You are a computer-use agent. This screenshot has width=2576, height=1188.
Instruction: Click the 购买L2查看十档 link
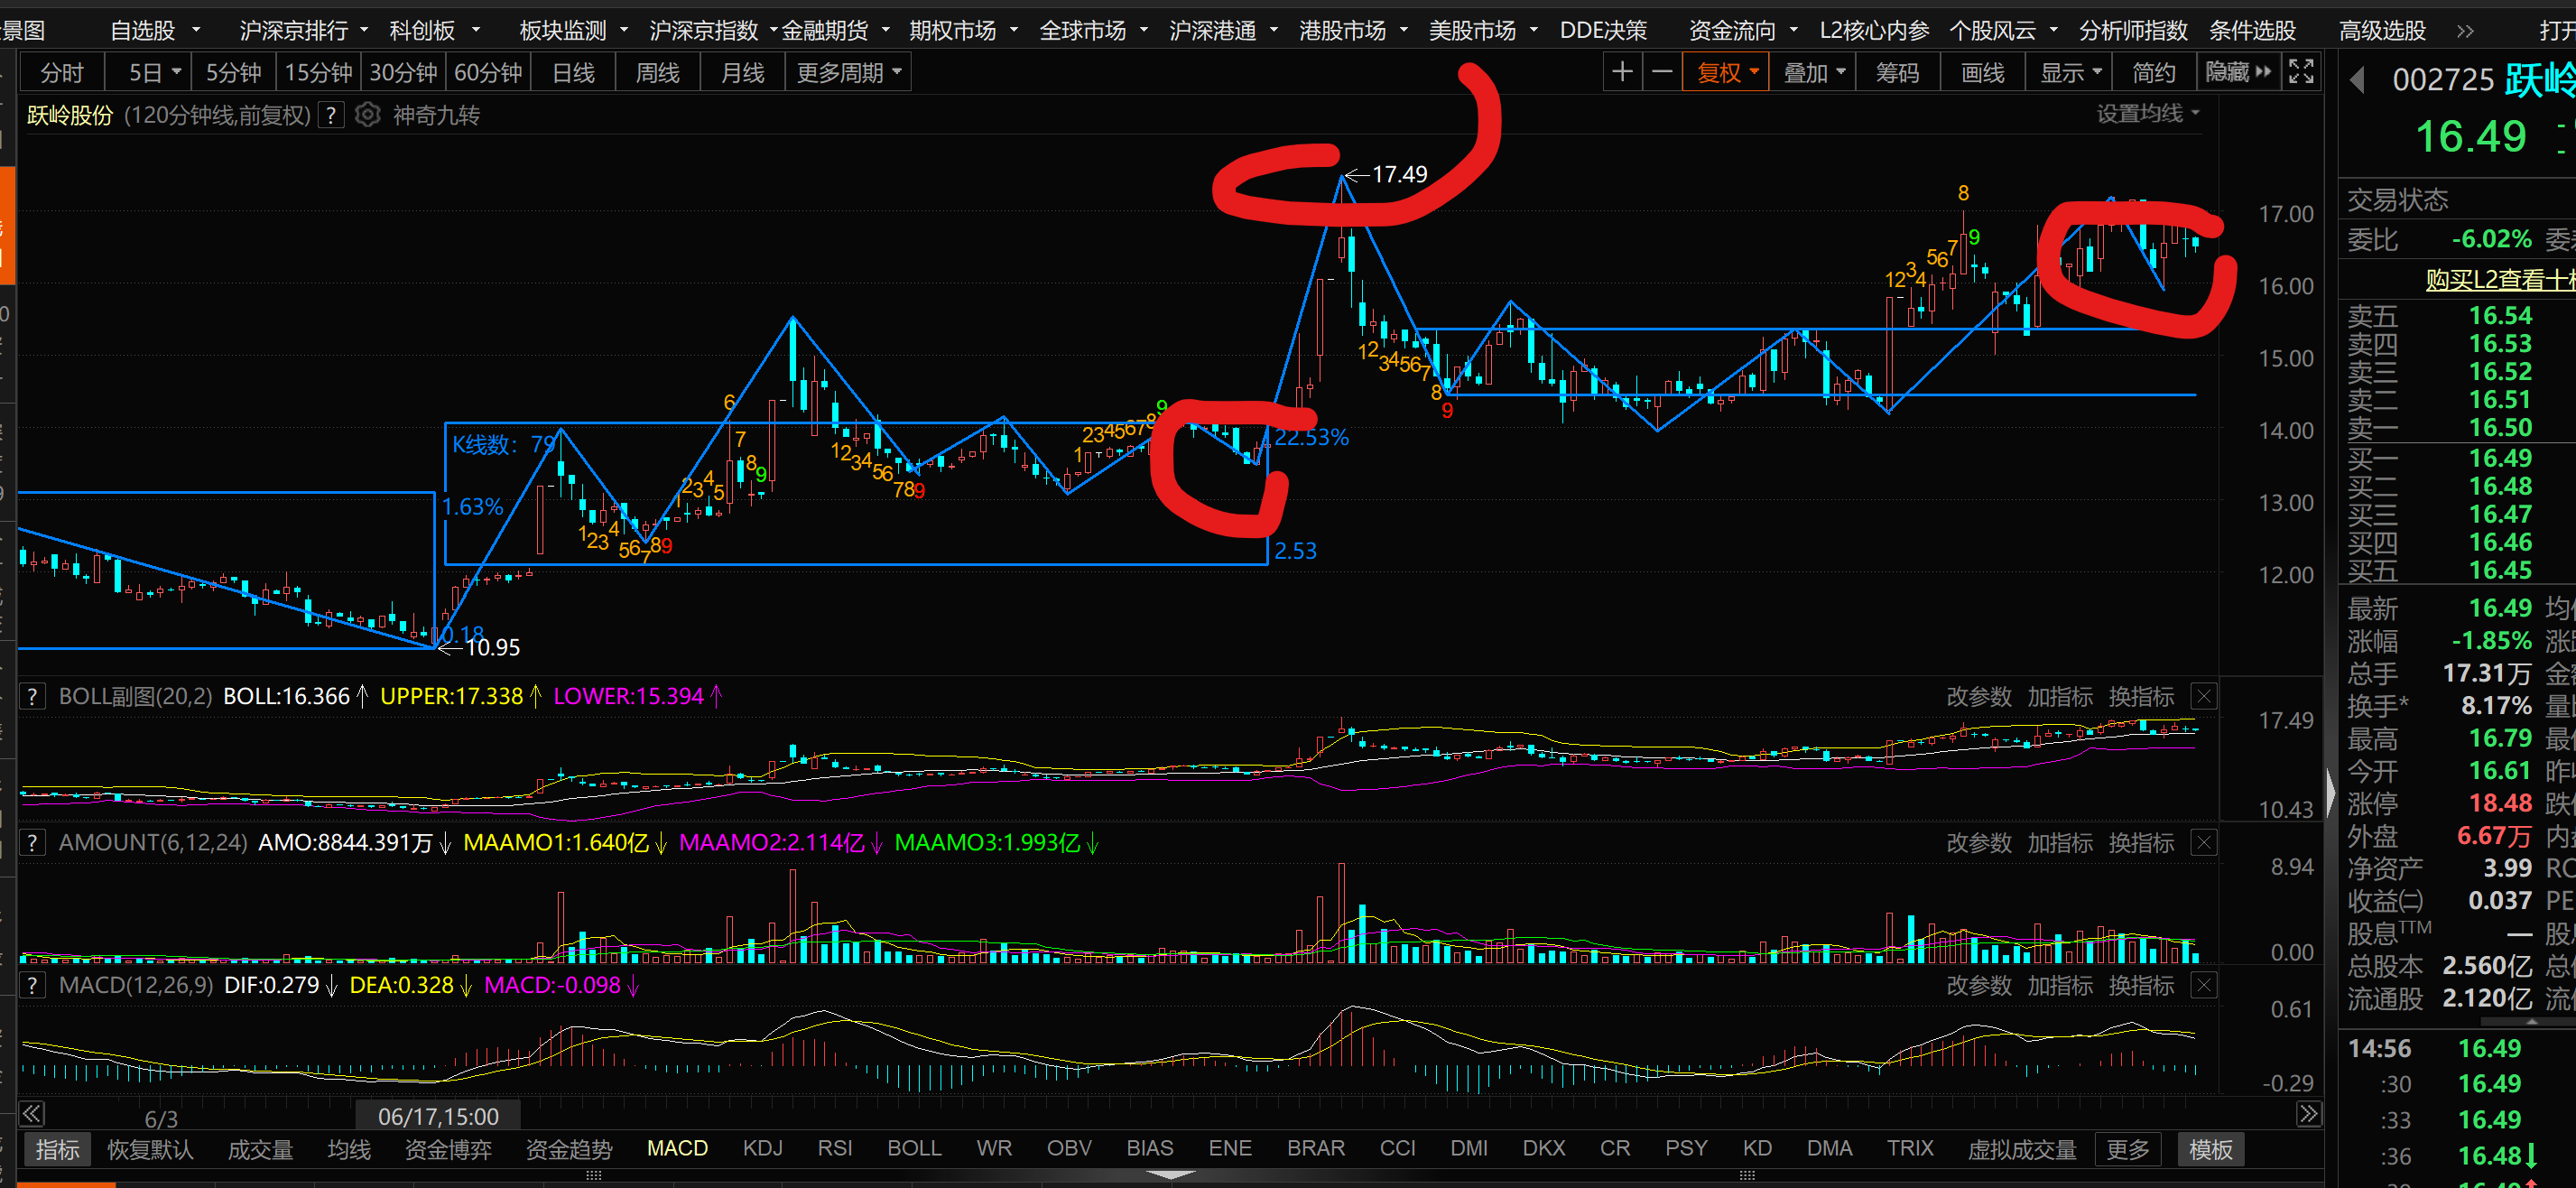click(2498, 280)
